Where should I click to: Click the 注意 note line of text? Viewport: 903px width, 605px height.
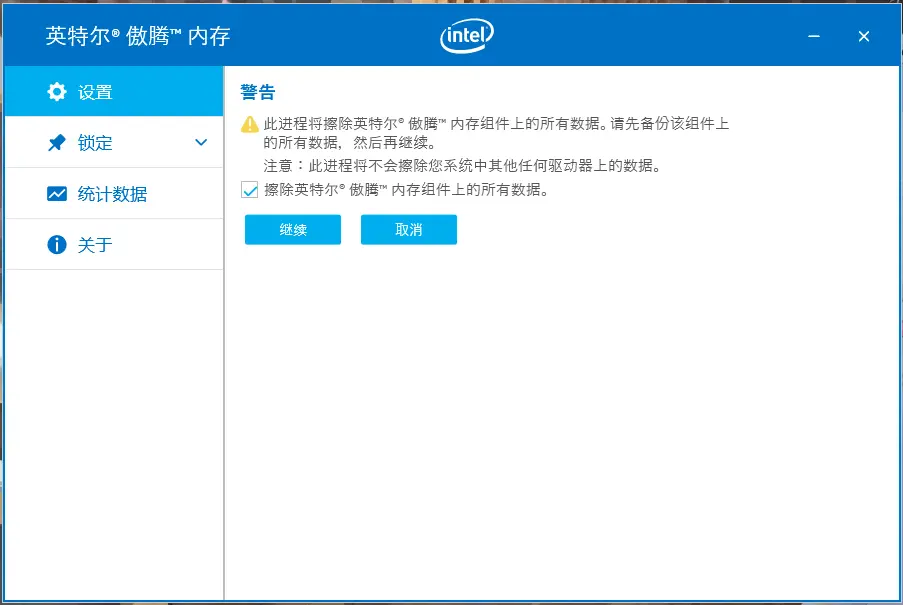click(x=455, y=165)
